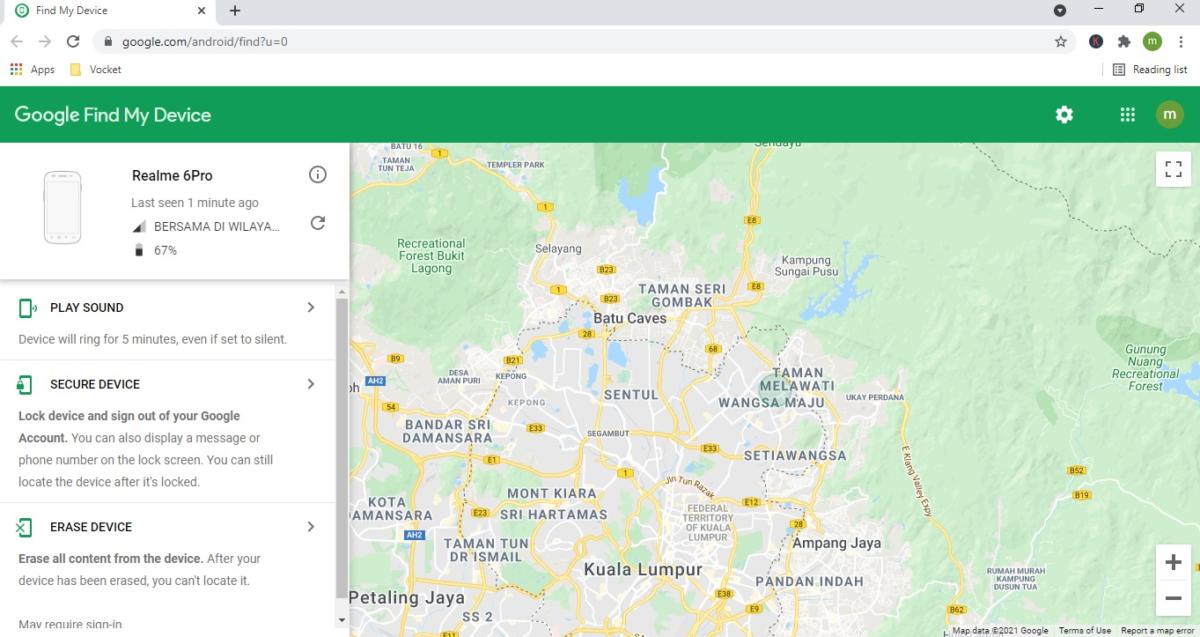1200x637 pixels.
Task: Select the Find My Device tab
Action: click(108, 12)
